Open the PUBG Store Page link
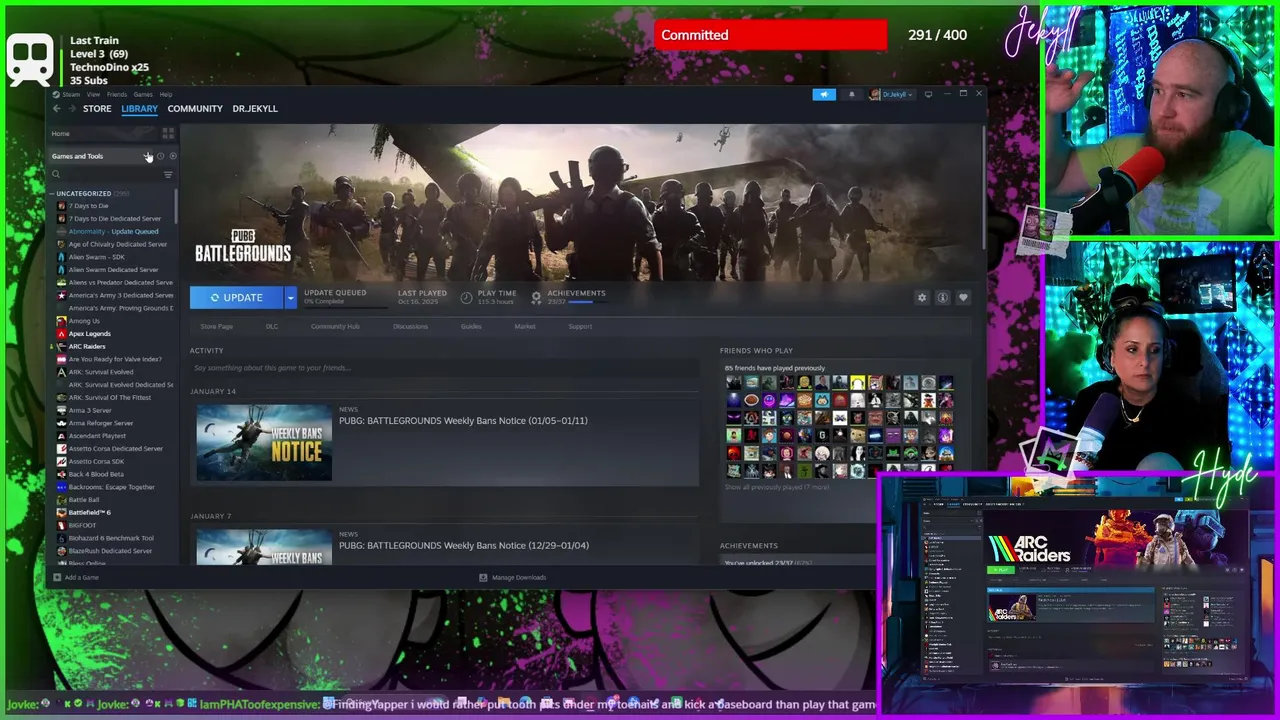Screen dimensions: 1280x720 coord(216,326)
